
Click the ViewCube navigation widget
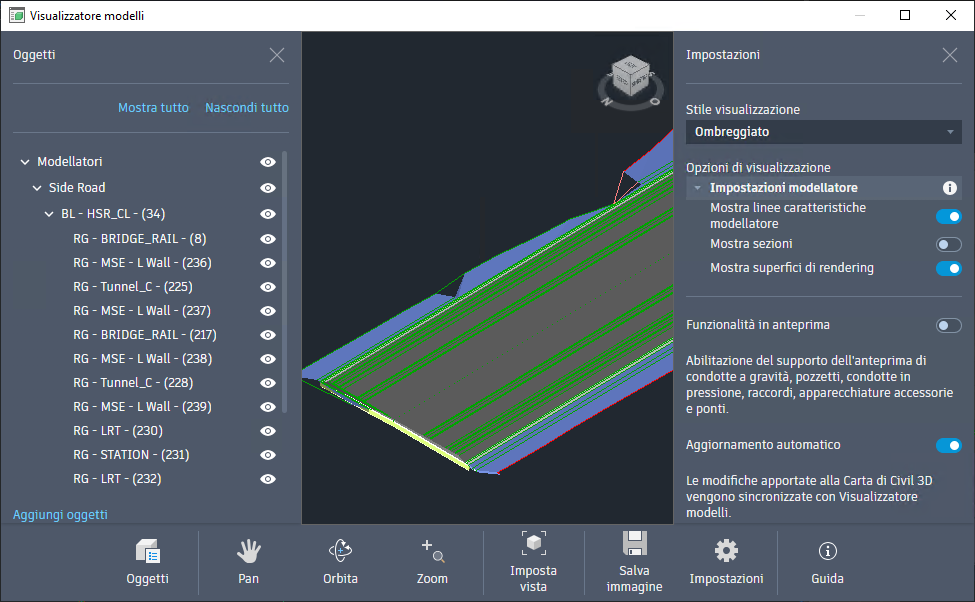pyautogui.click(x=631, y=83)
